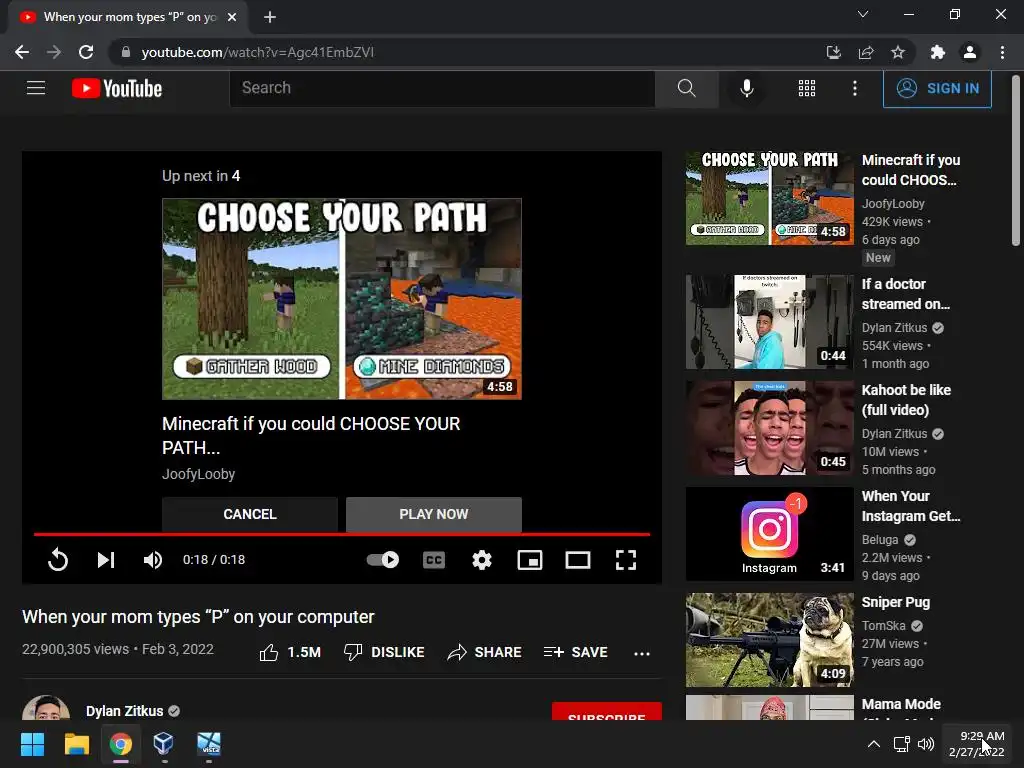This screenshot has width=1024, height=768.
Task: Switch to theater mode
Action: tap(578, 560)
